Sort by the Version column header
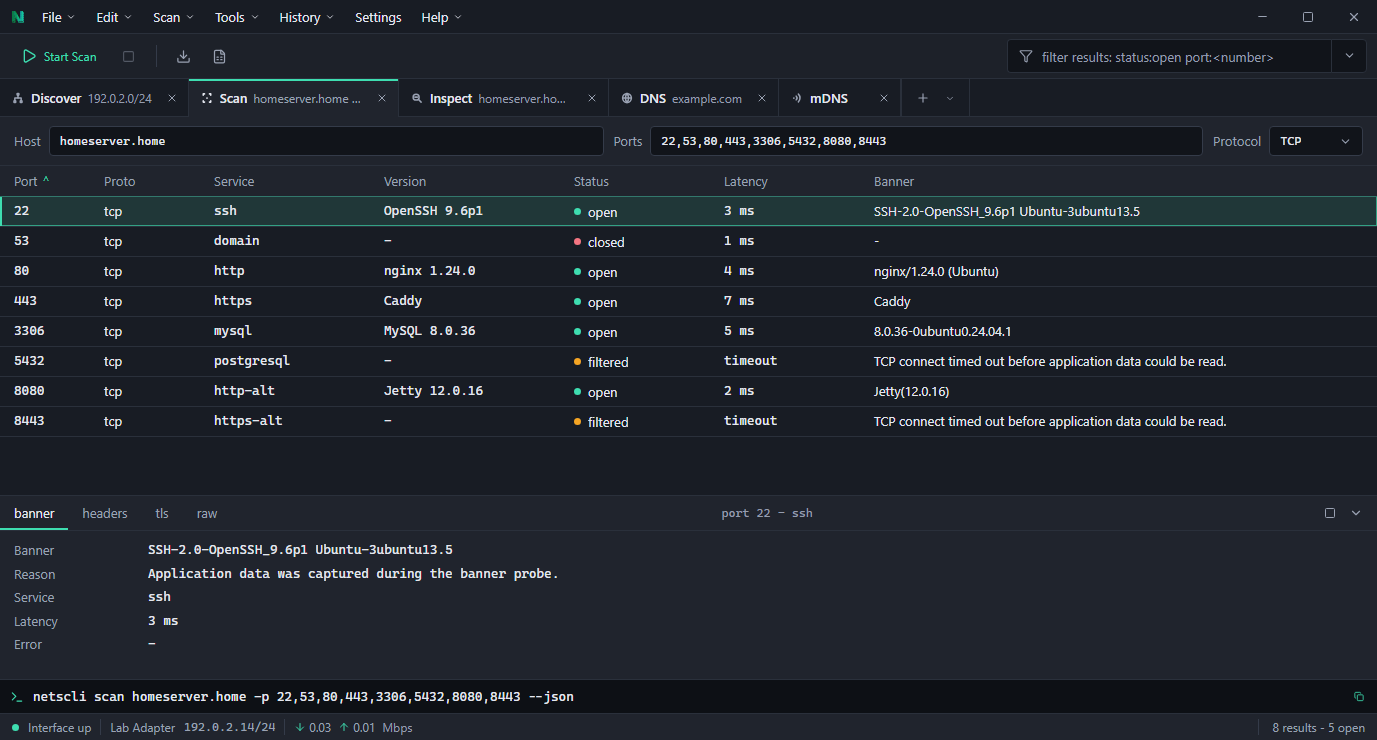The image size is (1377, 740). [405, 181]
